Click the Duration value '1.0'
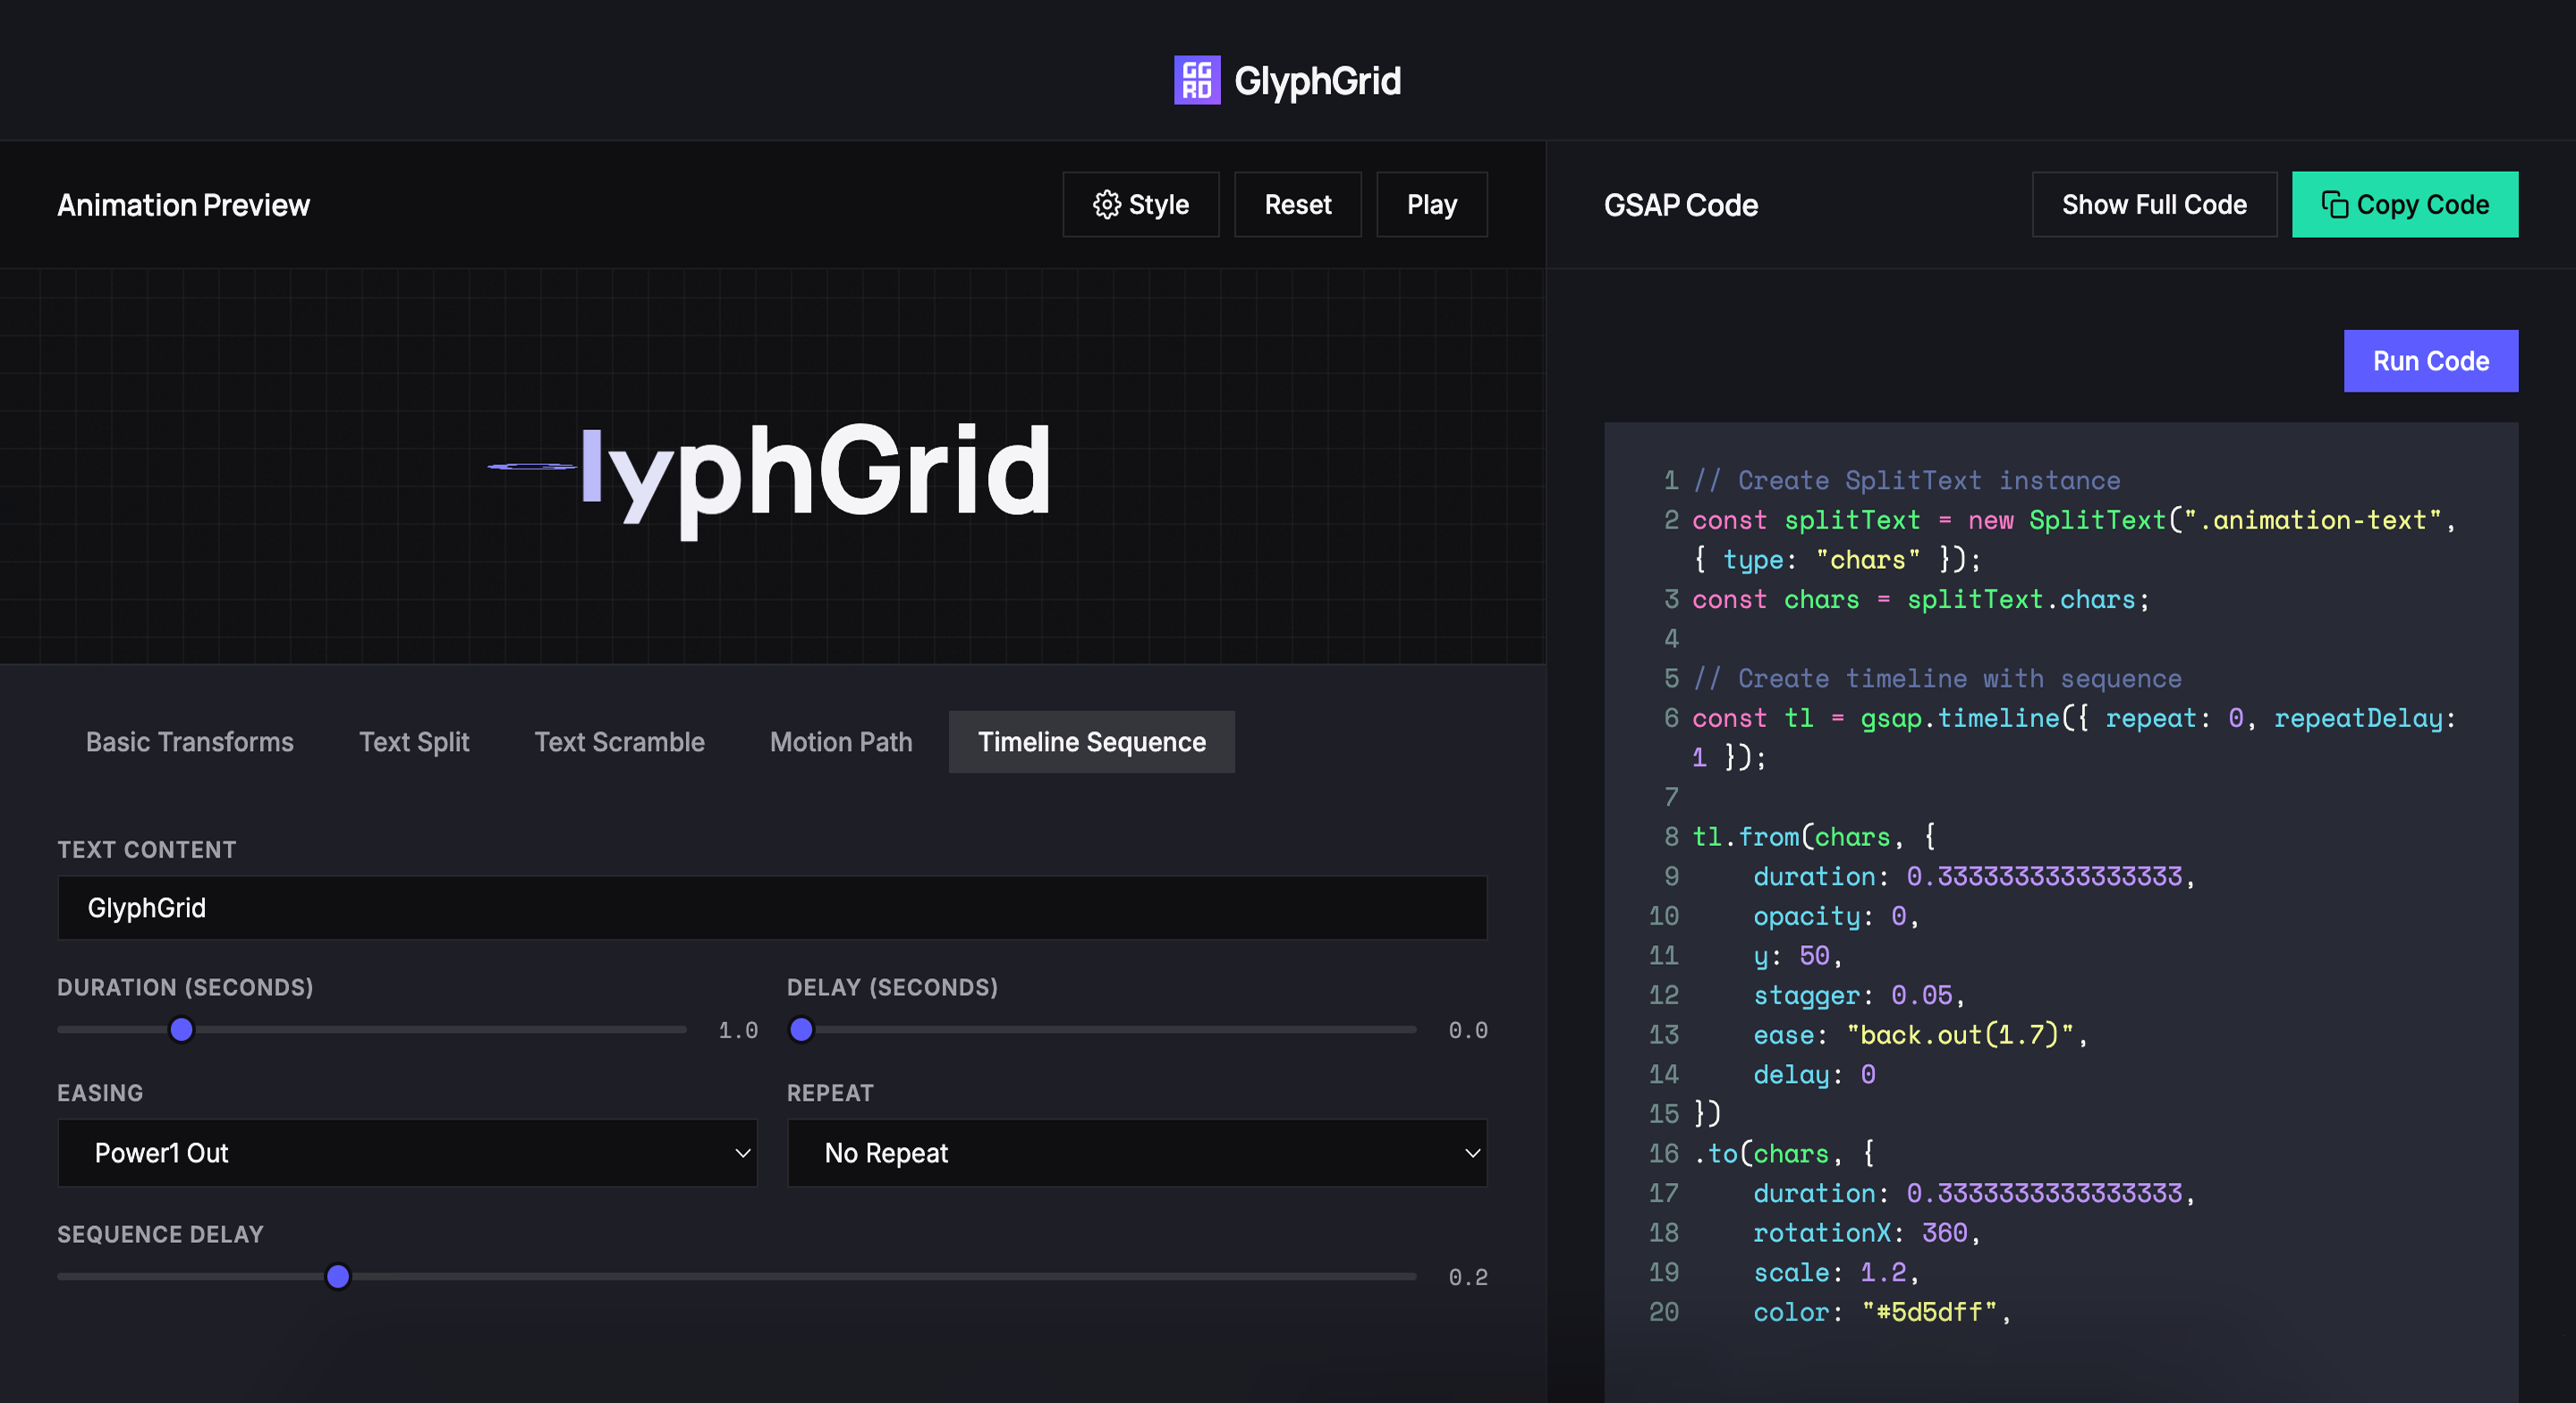Viewport: 2576px width, 1403px height. coord(738,1030)
